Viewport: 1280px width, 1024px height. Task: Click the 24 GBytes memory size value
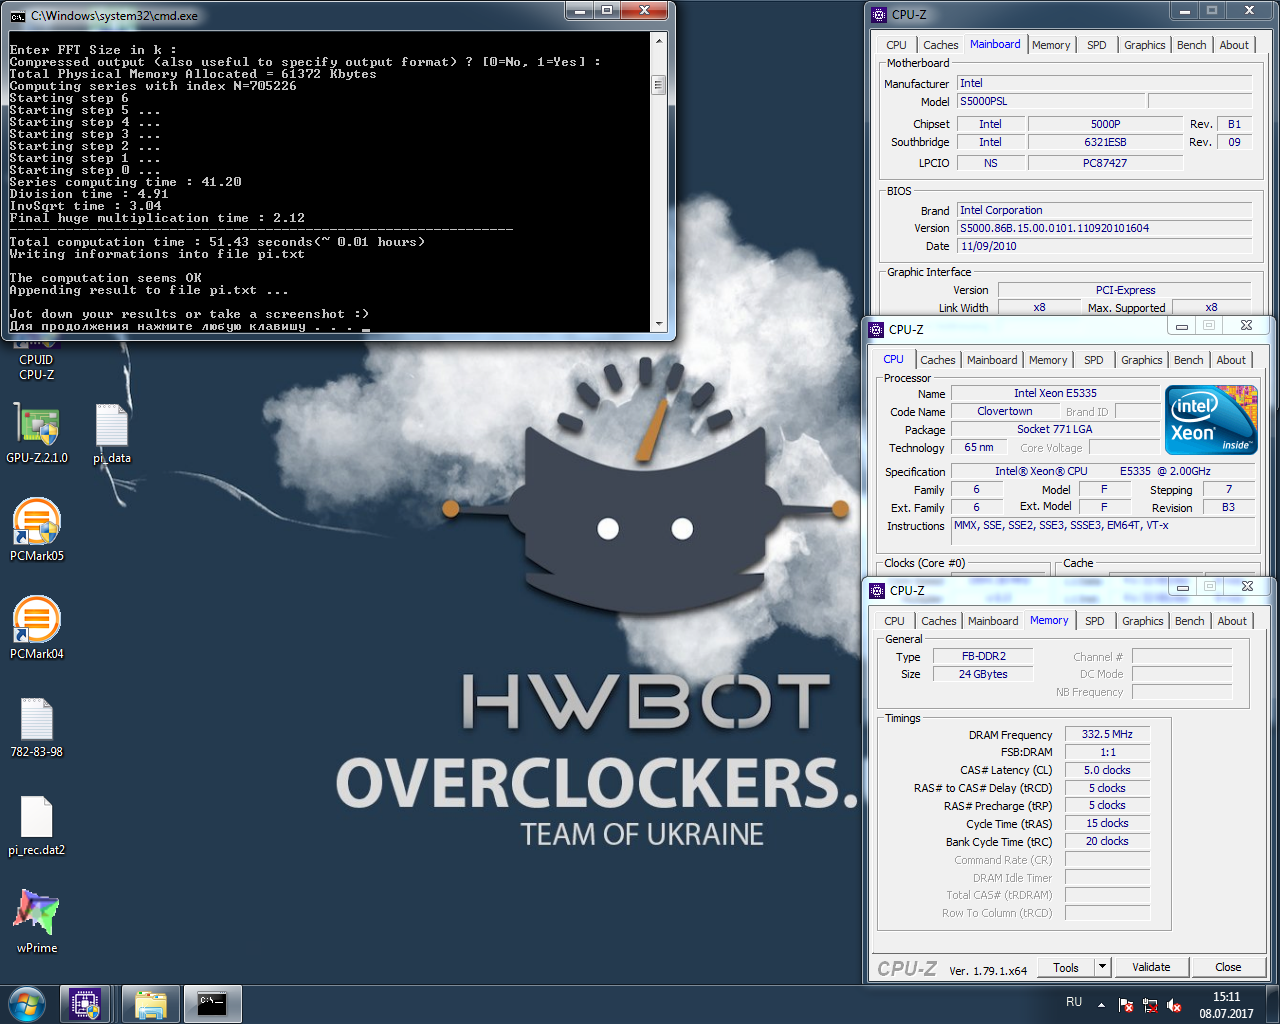click(983, 674)
